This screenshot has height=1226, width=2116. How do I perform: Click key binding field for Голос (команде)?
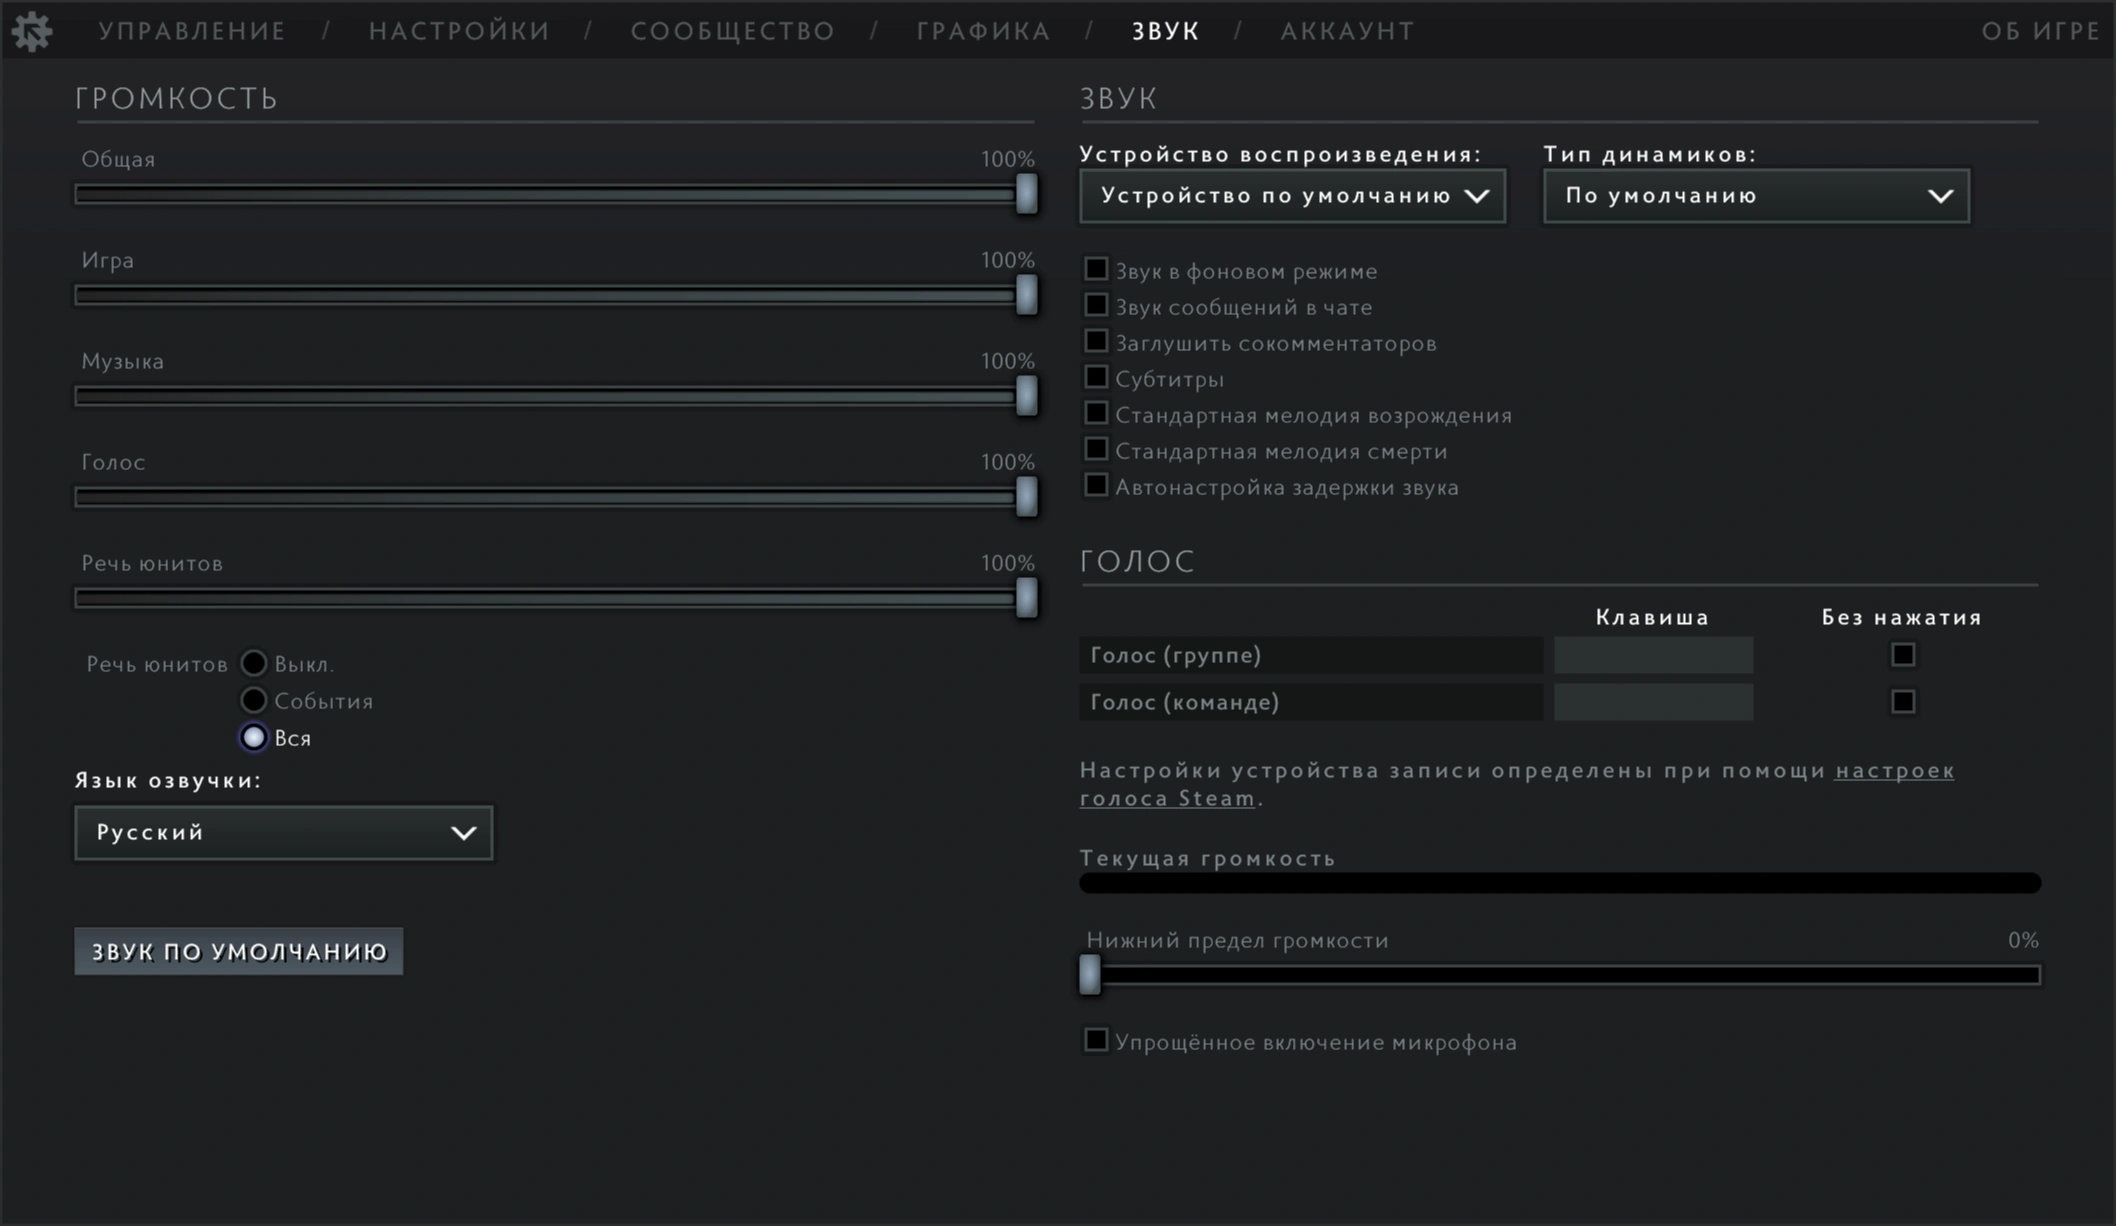click(x=1652, y=702)
